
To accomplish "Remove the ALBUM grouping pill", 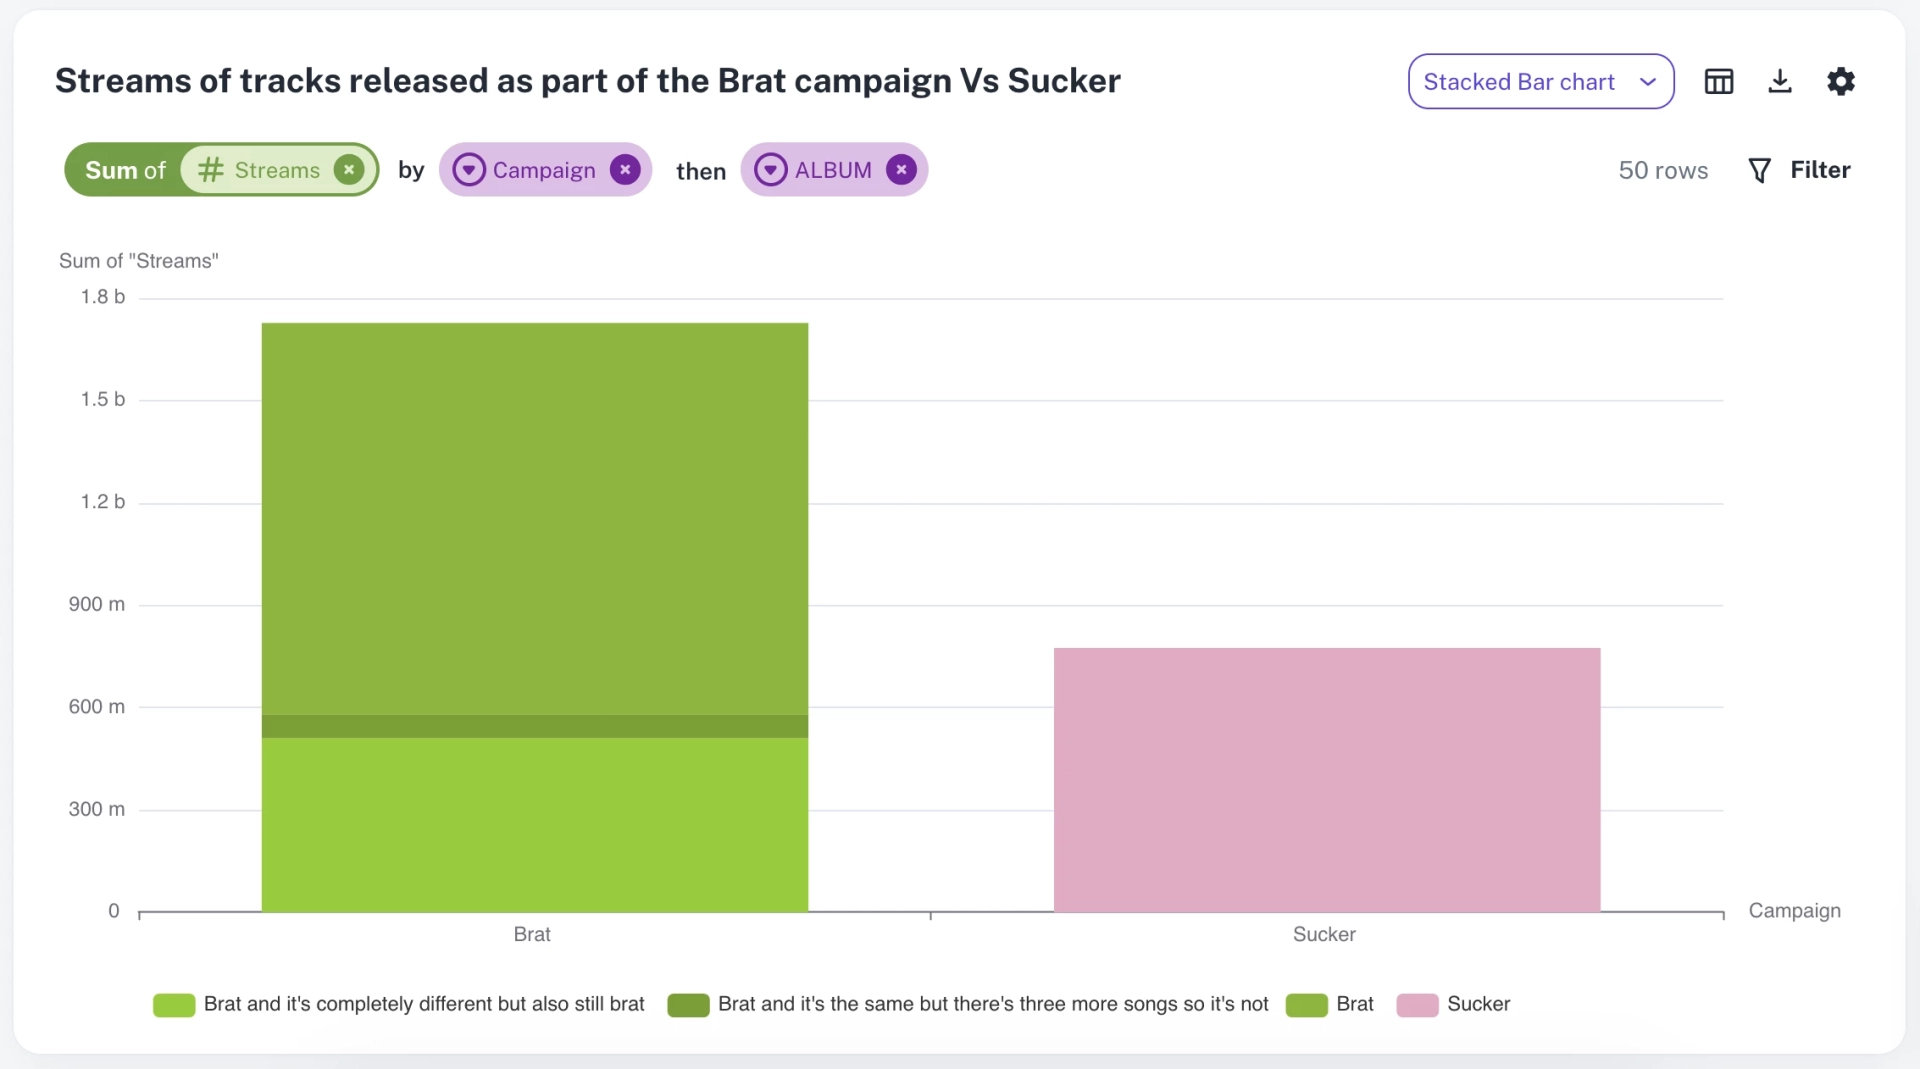I will click(901, 170).
